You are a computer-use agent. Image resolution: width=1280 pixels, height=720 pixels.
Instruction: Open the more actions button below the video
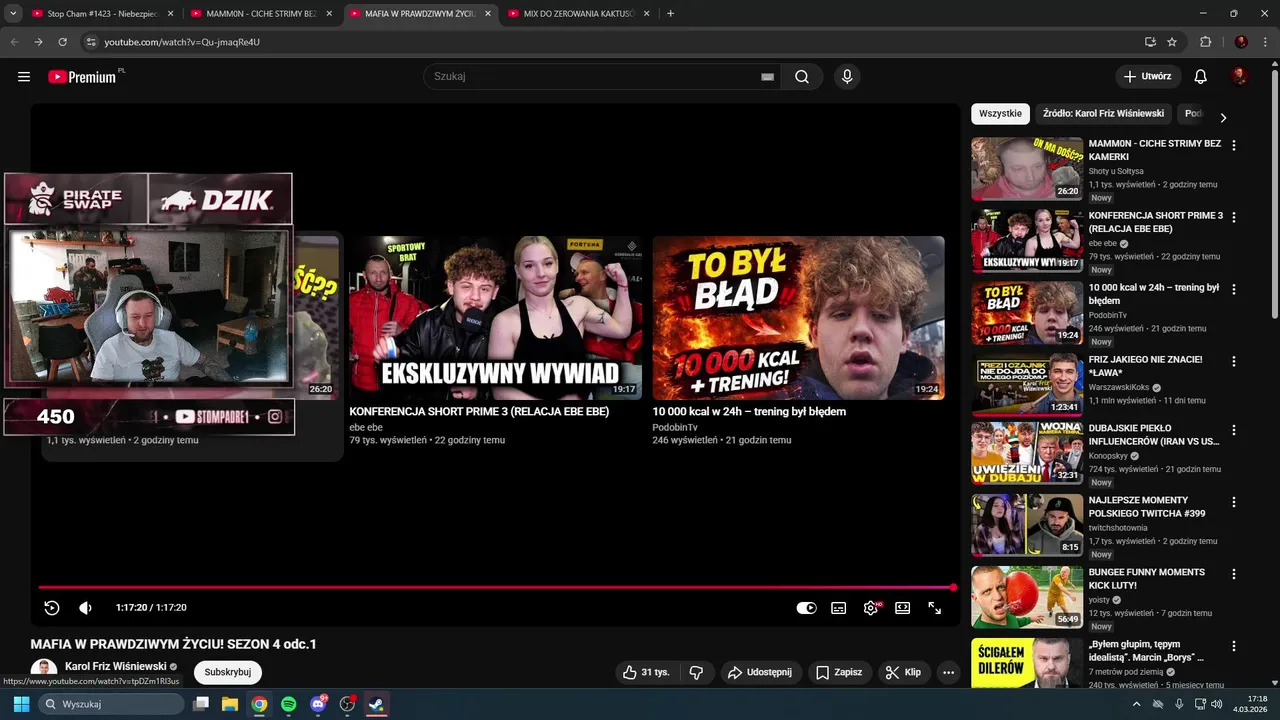949,672
